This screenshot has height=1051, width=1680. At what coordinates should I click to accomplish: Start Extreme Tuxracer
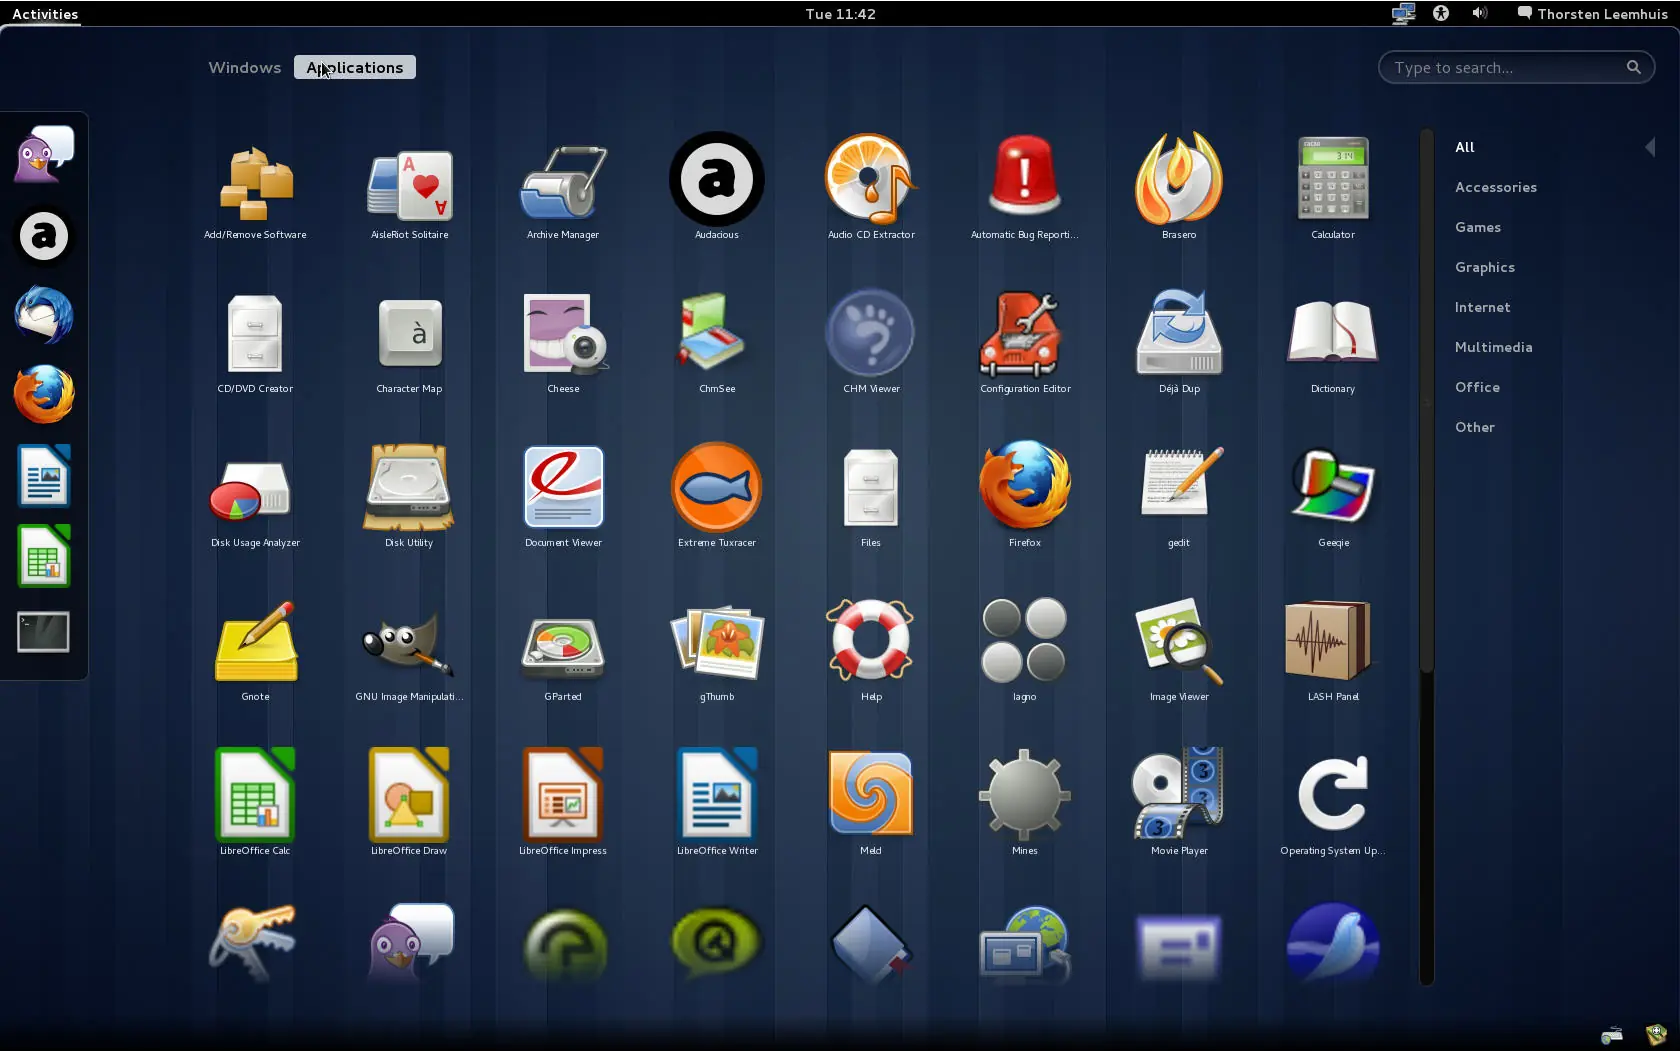coord(716,492)
